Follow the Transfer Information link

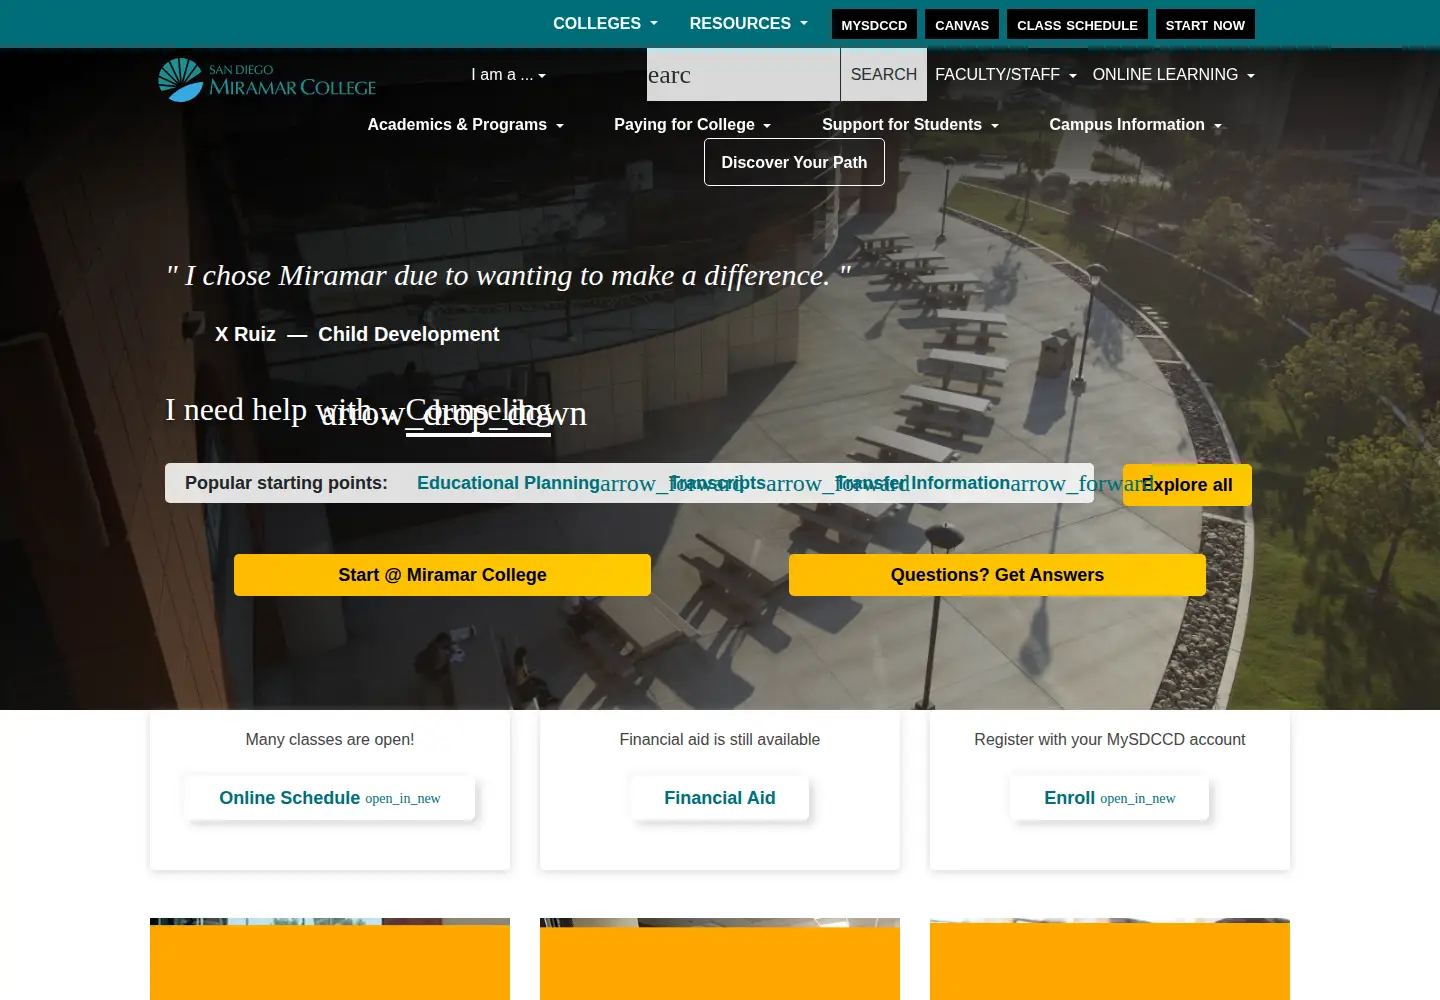coord(922,483)
